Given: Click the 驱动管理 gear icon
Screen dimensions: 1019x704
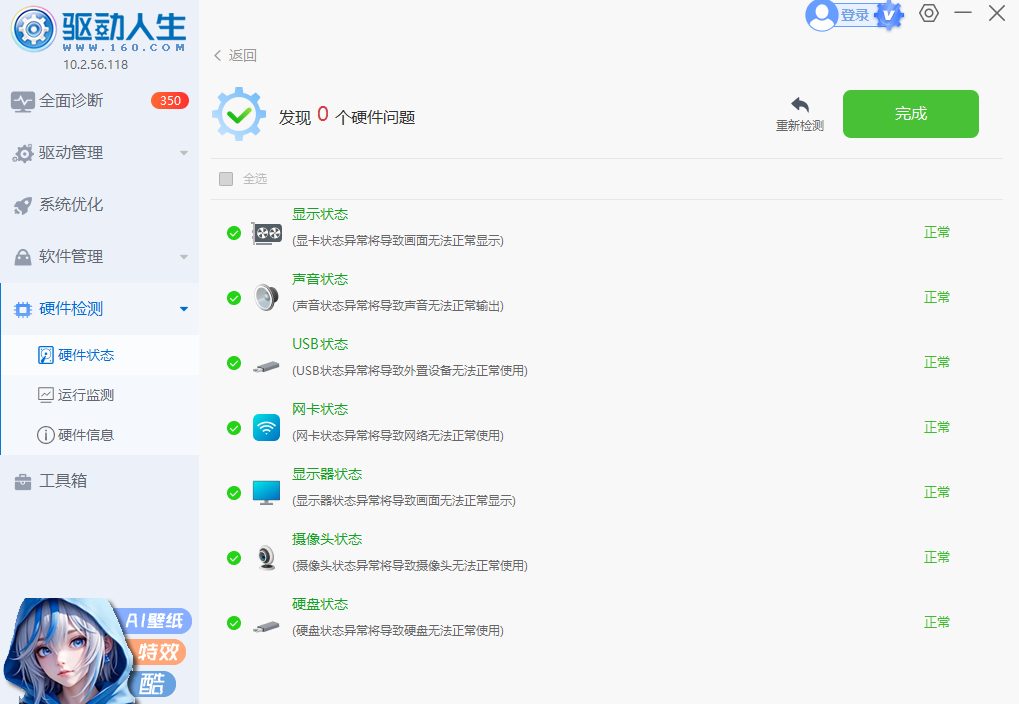Looking at the screenshot, I should (23, 153).
